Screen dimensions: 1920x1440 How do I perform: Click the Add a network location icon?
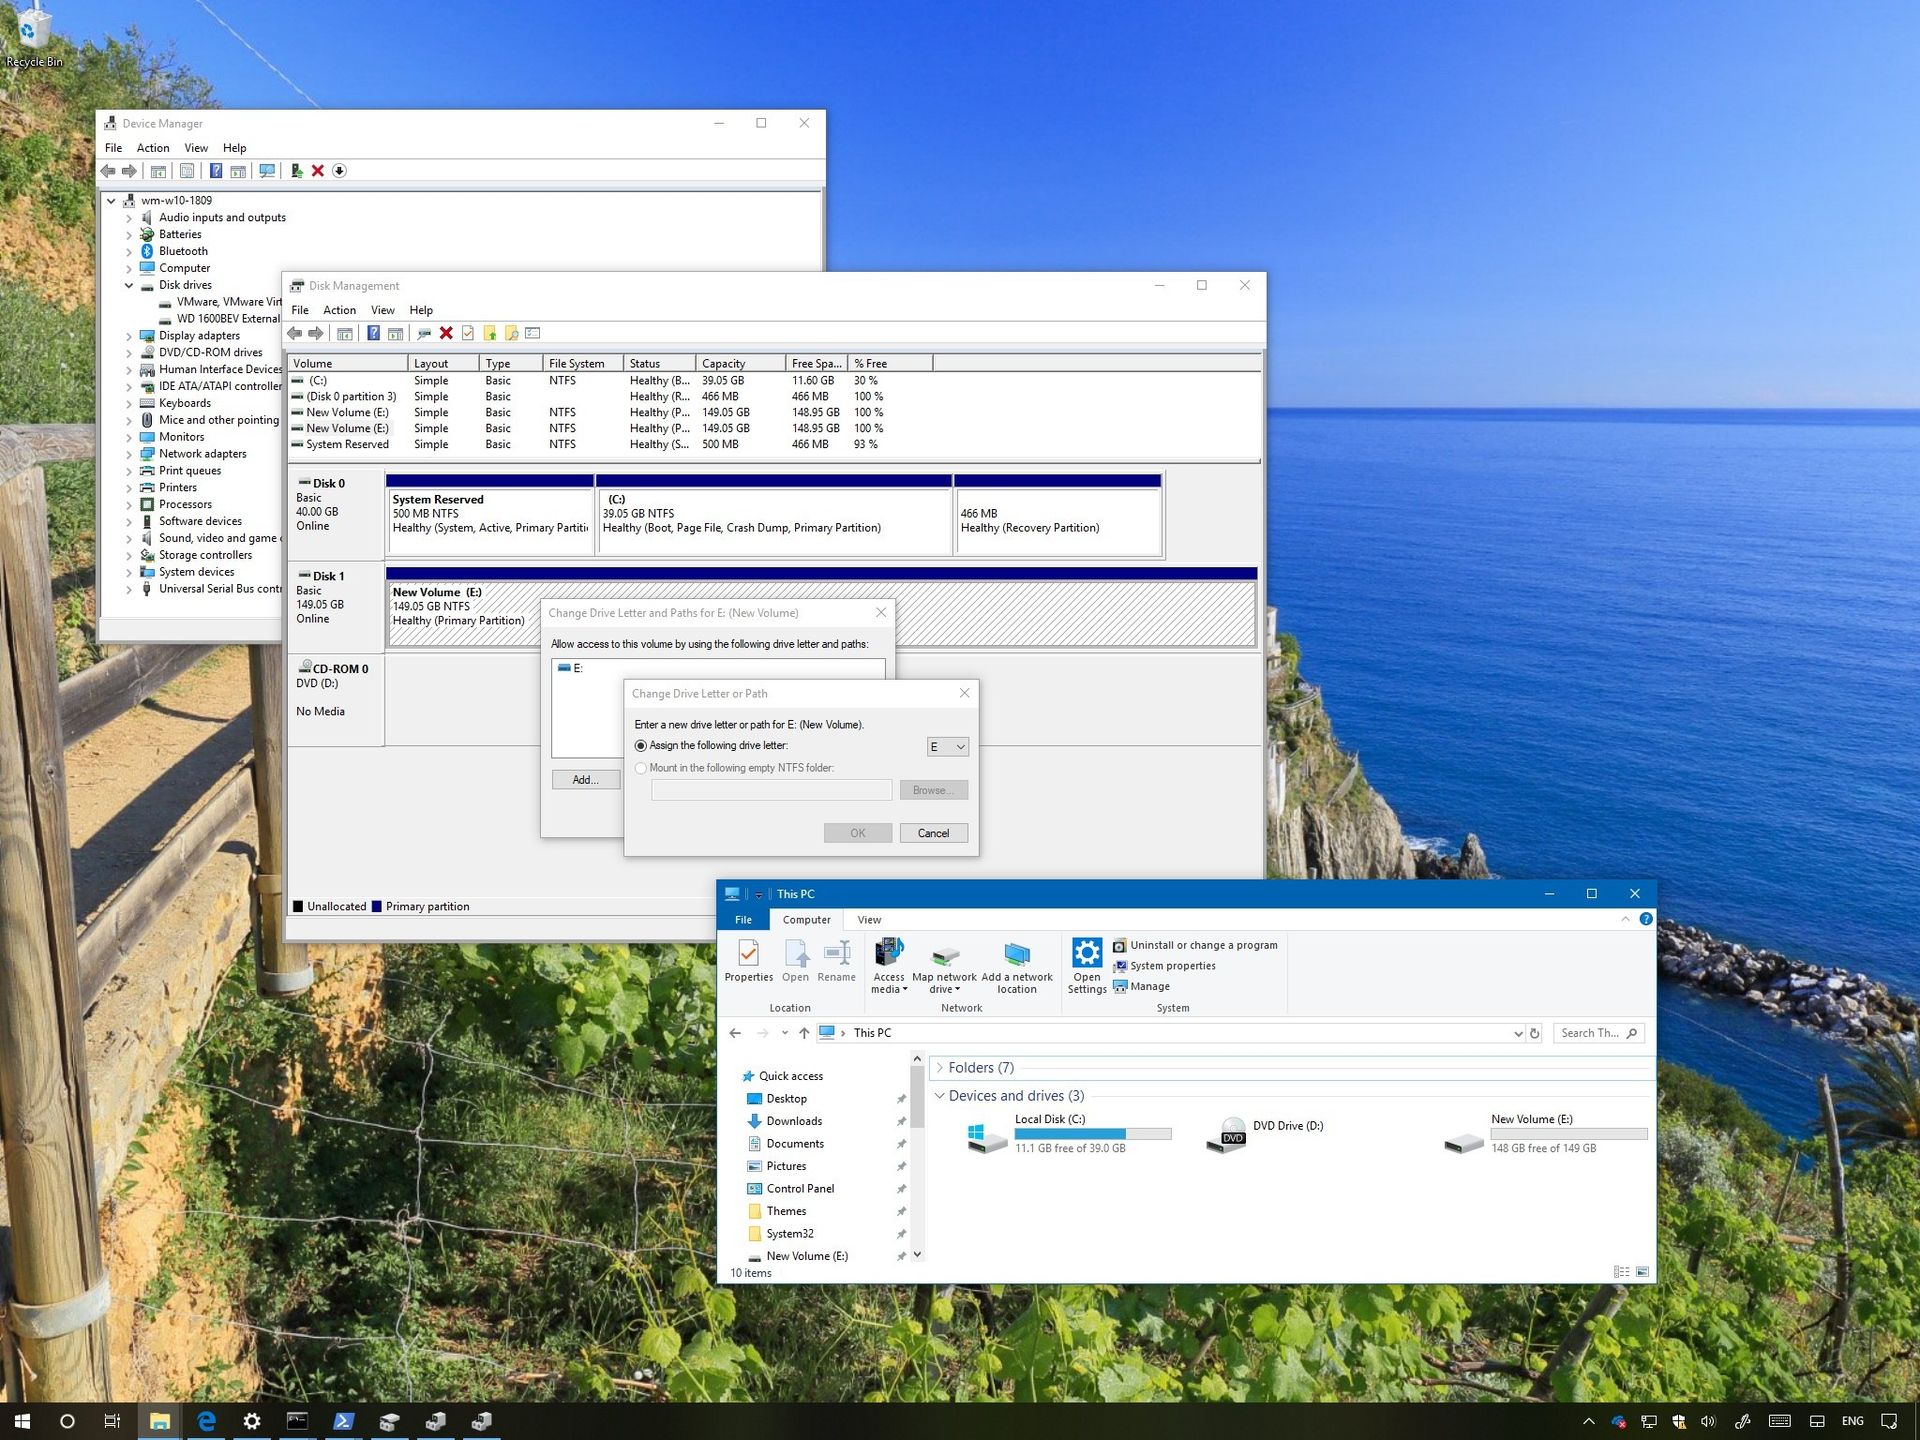1017,963
